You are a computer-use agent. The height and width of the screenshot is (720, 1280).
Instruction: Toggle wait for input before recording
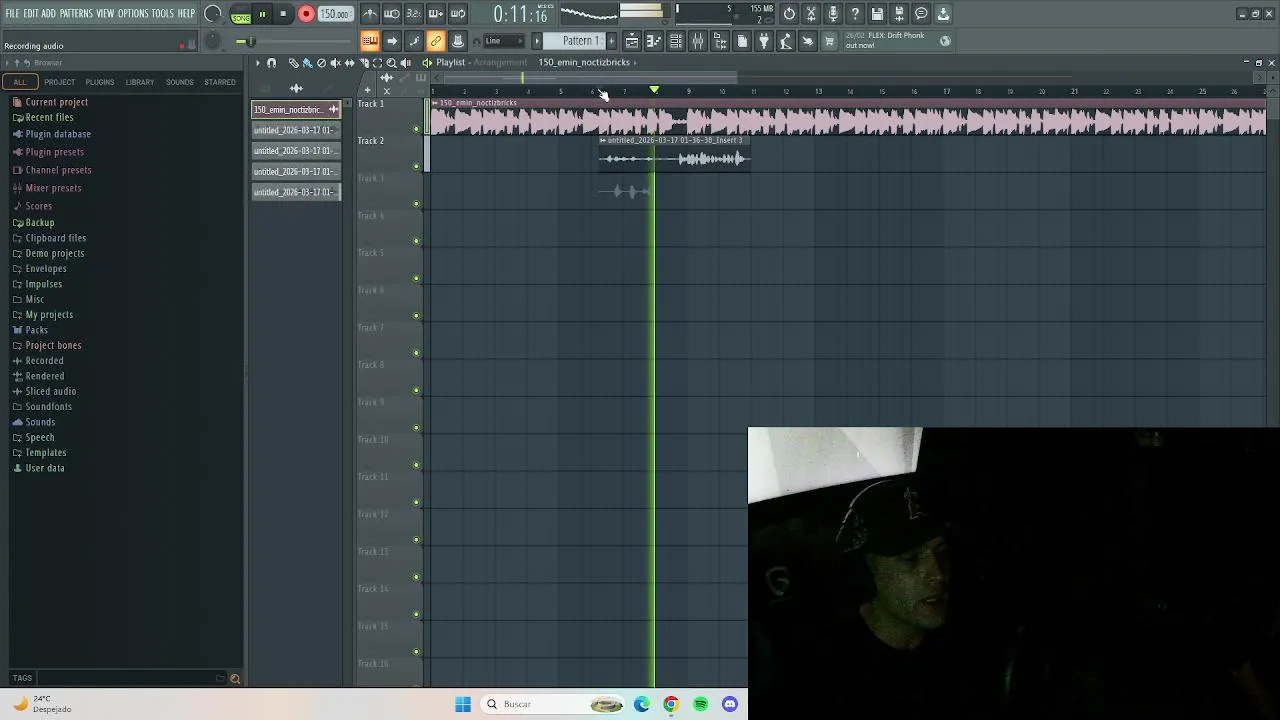click(x=392, y=14)
